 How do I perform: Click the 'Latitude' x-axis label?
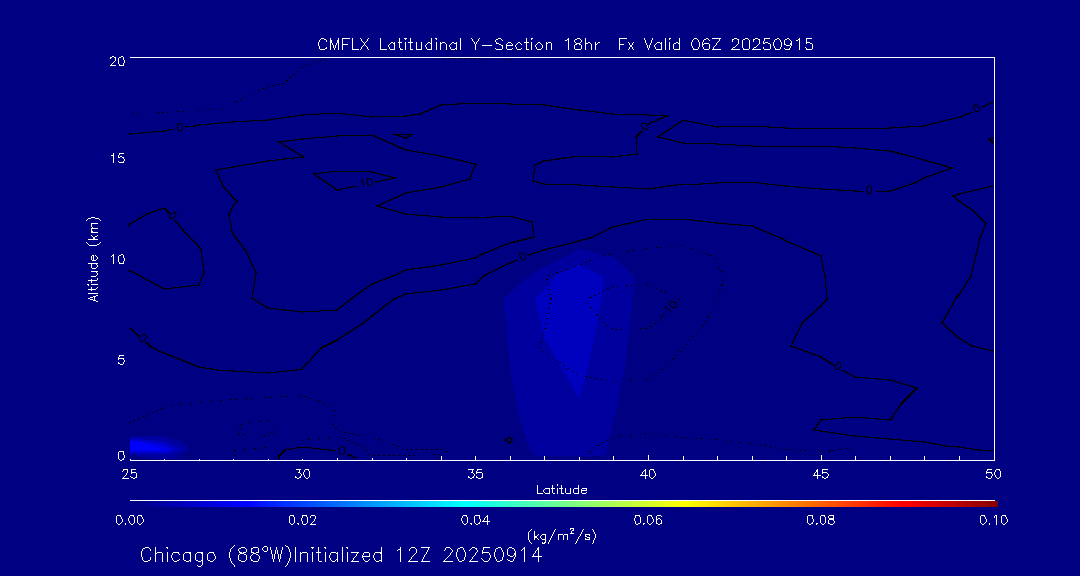(x=561, y=490)
